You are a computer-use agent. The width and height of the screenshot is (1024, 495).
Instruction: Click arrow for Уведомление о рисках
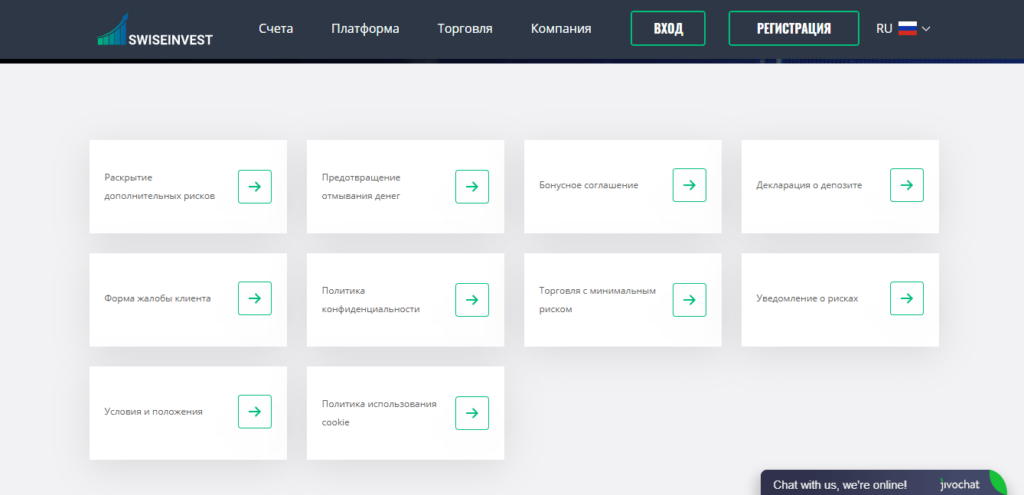coord(906,298)
